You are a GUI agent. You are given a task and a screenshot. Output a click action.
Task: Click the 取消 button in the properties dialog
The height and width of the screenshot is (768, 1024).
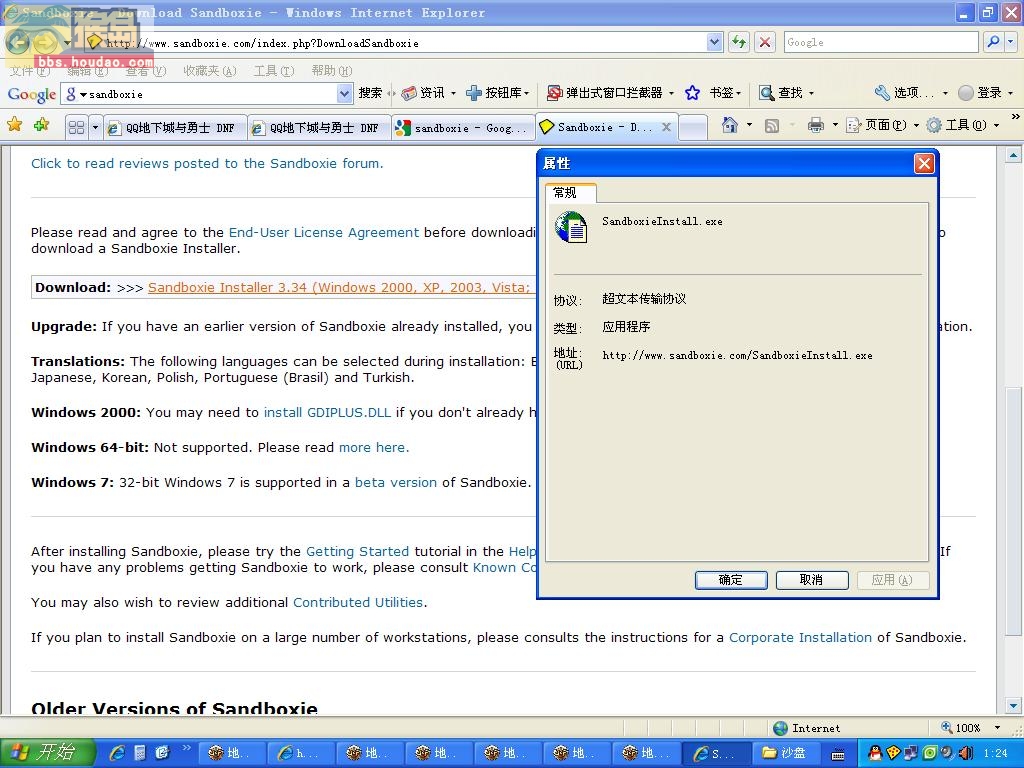[812, 580]
